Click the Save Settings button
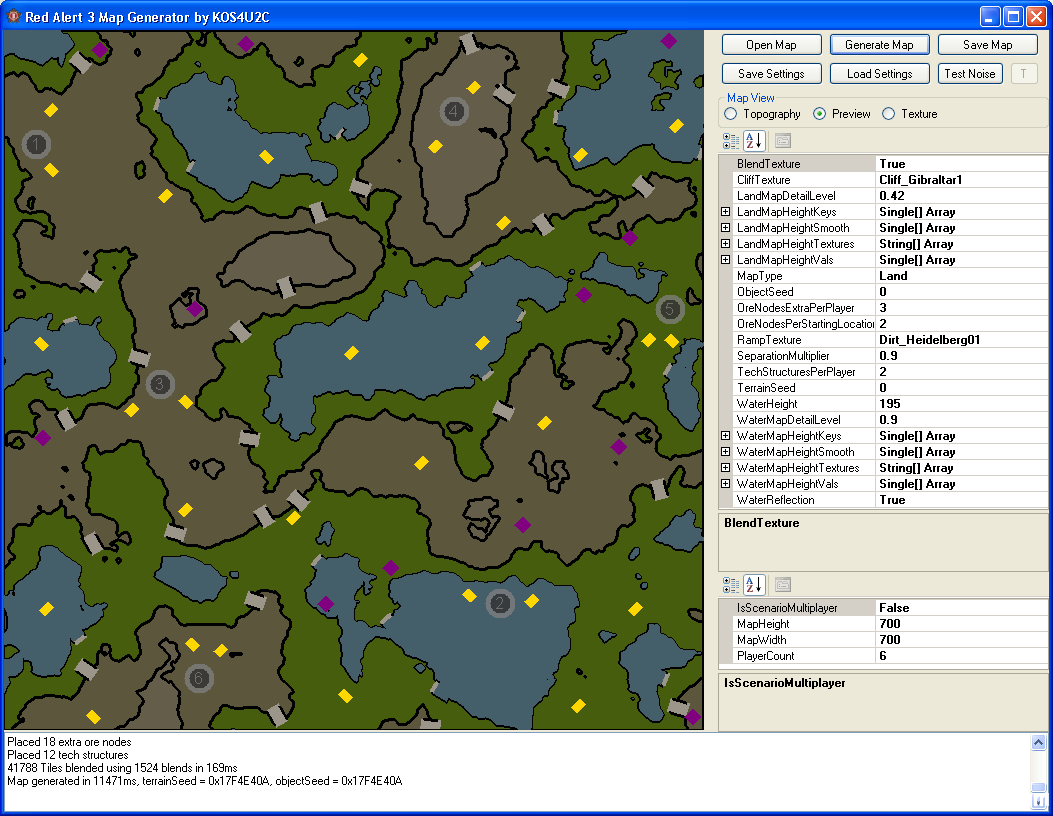Viewport: 1053px width, 816px height. point(772,74)
